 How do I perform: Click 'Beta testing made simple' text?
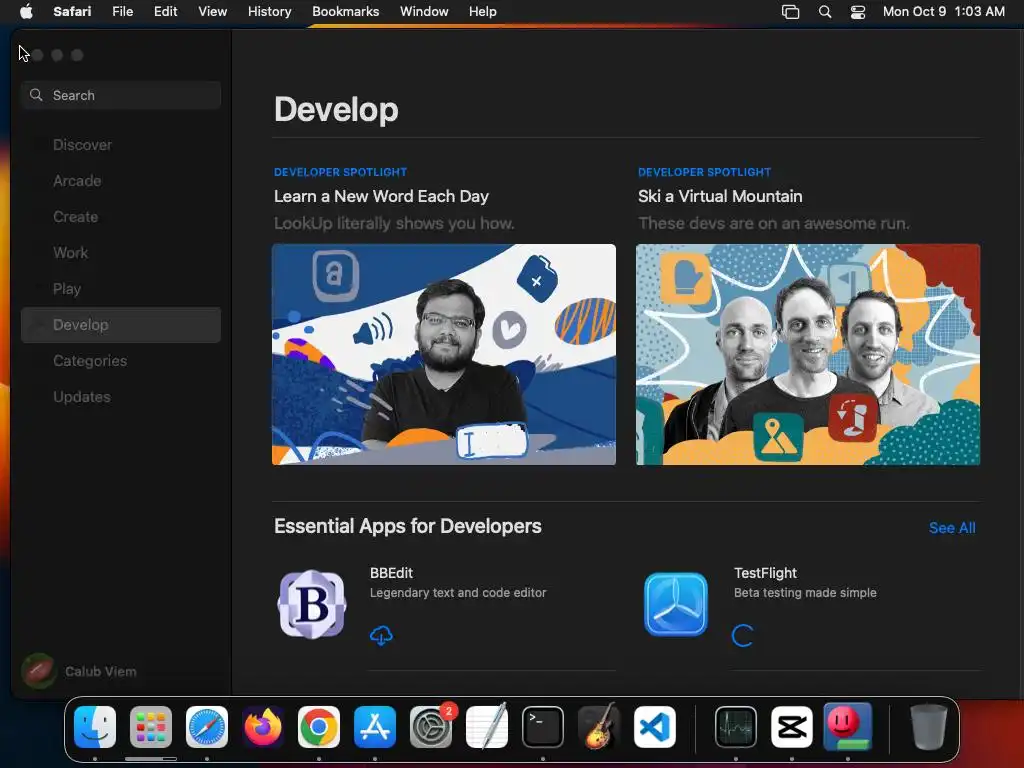point(805,593)
